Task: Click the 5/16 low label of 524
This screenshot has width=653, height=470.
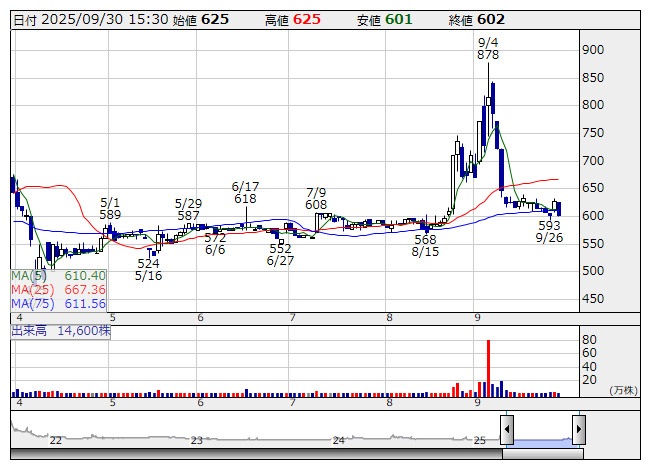Action: [x=148, y=270]
